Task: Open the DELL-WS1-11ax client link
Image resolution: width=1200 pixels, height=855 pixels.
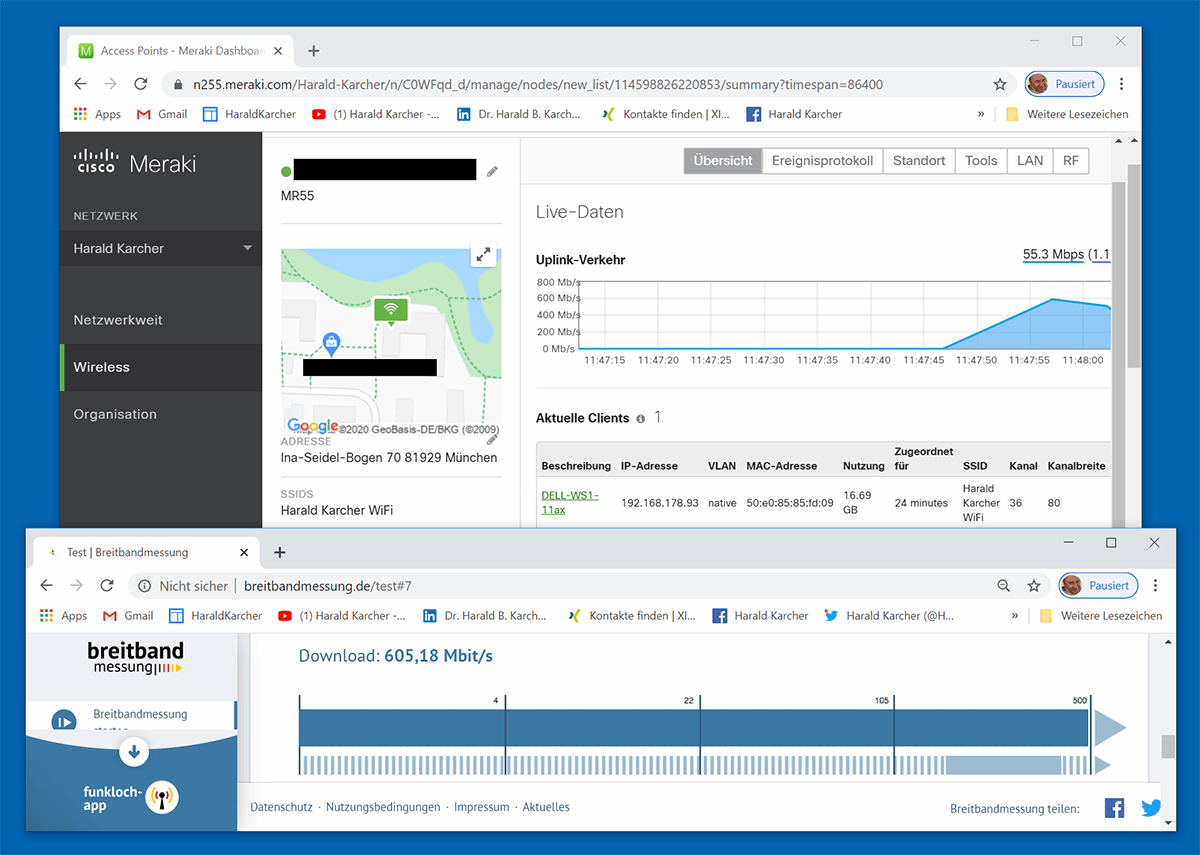Action: tap(569, 500)
